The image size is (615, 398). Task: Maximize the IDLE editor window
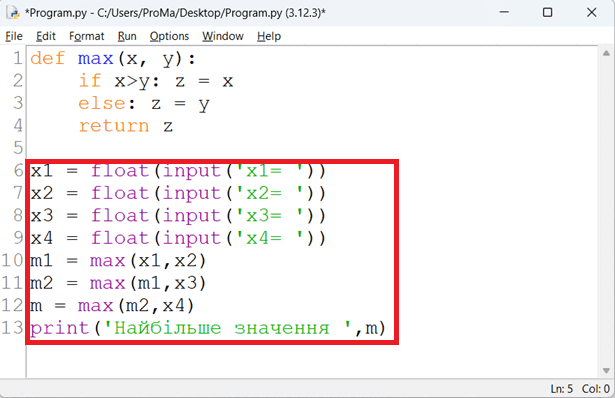[x=548, y=12]
